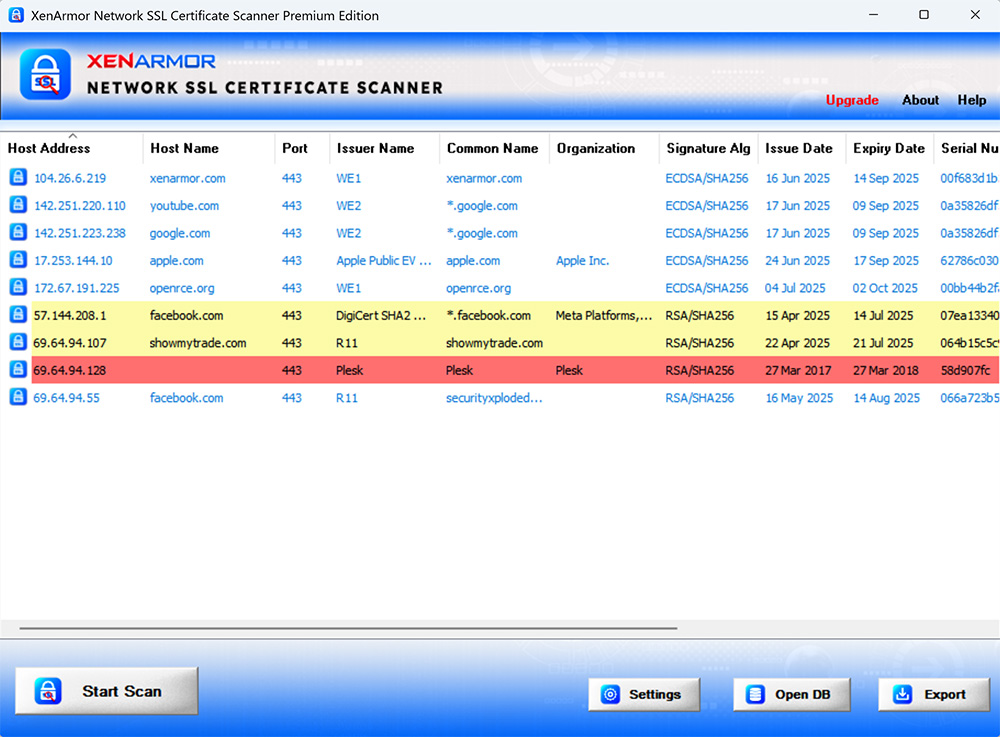Viewport: 1000px width, 737px height.
Task: Sort by Expiry Date column header
Action: click(x=890, y=149)
